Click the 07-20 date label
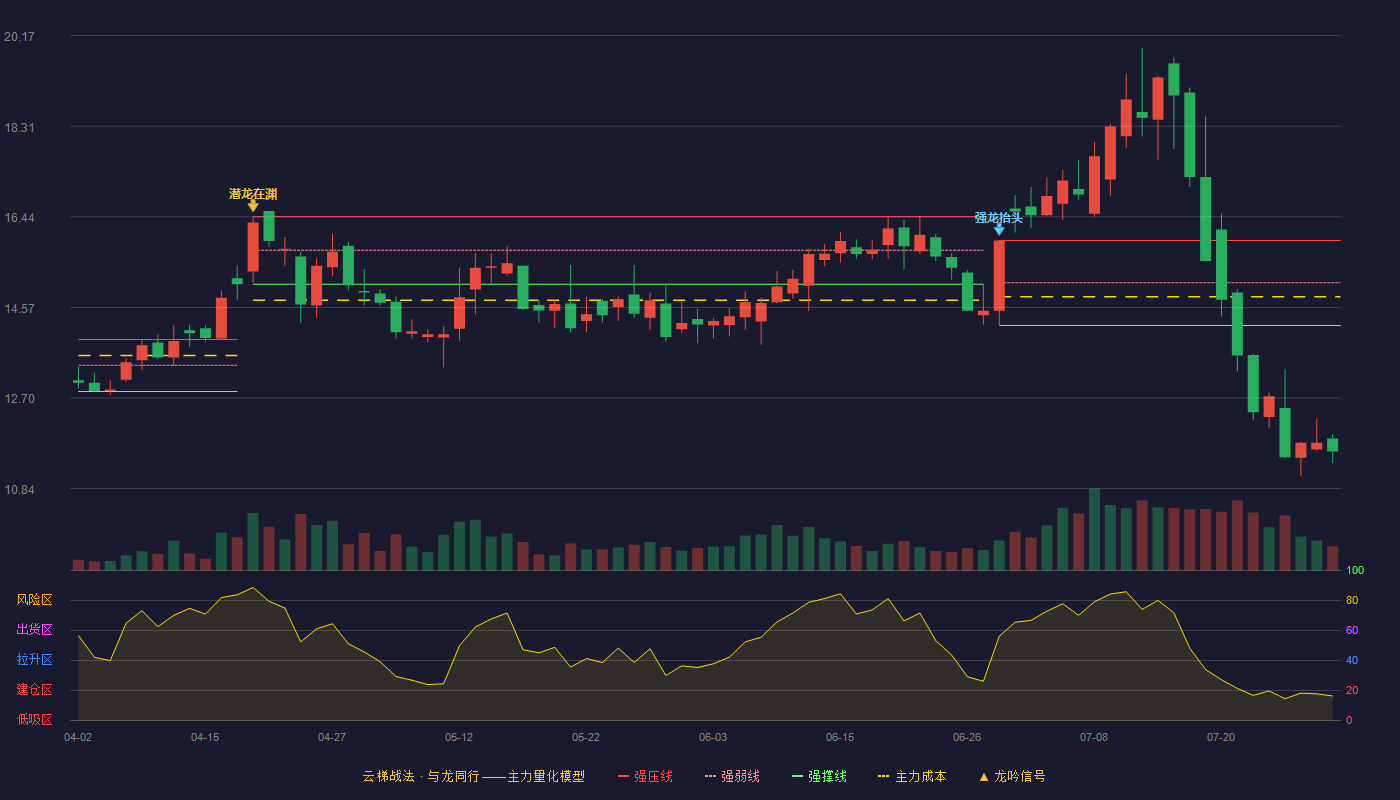The height and width of the screenshot is (800, 1400). coord(1221,737)
